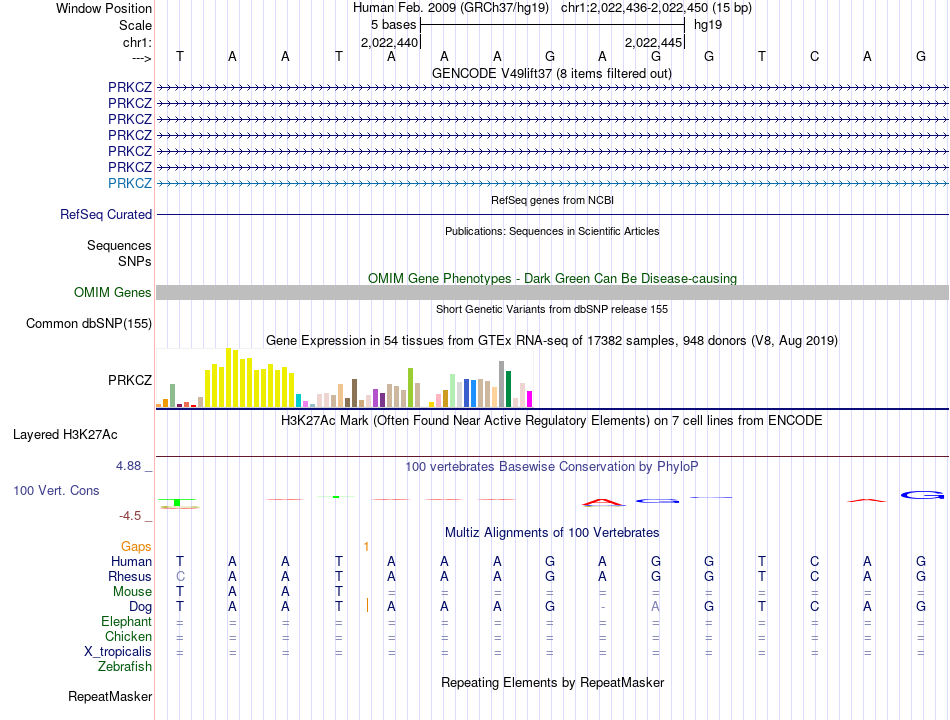The image size is (950, 720).
Task: Click the GENCODE V49lift37 track title
Action: coord(552,73)
